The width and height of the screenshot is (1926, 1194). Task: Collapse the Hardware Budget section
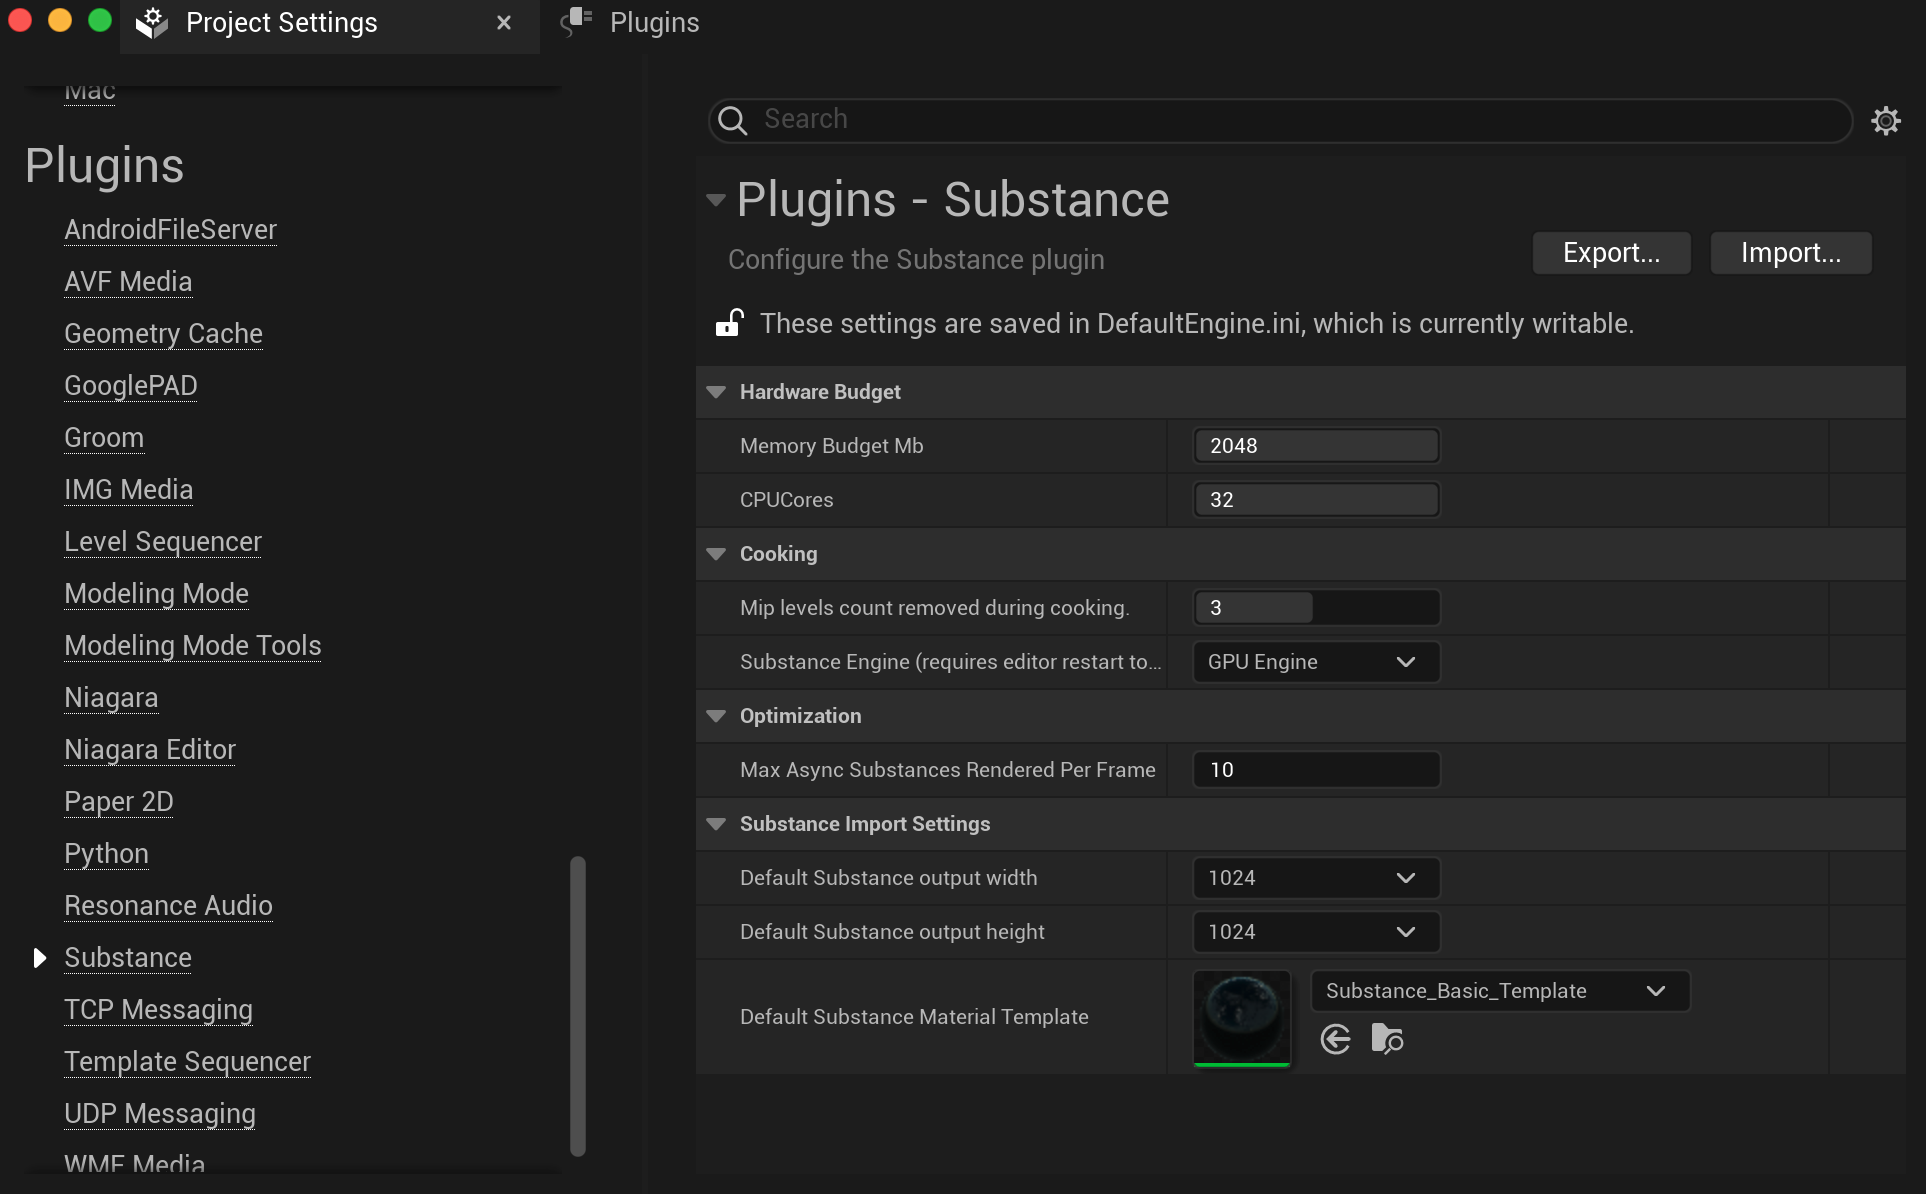click(x=716, y=392)
